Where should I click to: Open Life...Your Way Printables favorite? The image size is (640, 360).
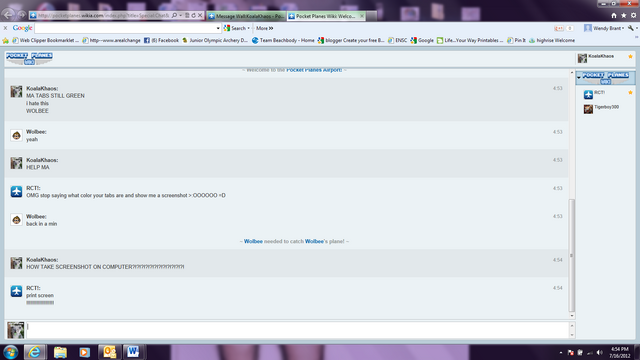pyautogui.click(x=470, y=40)
